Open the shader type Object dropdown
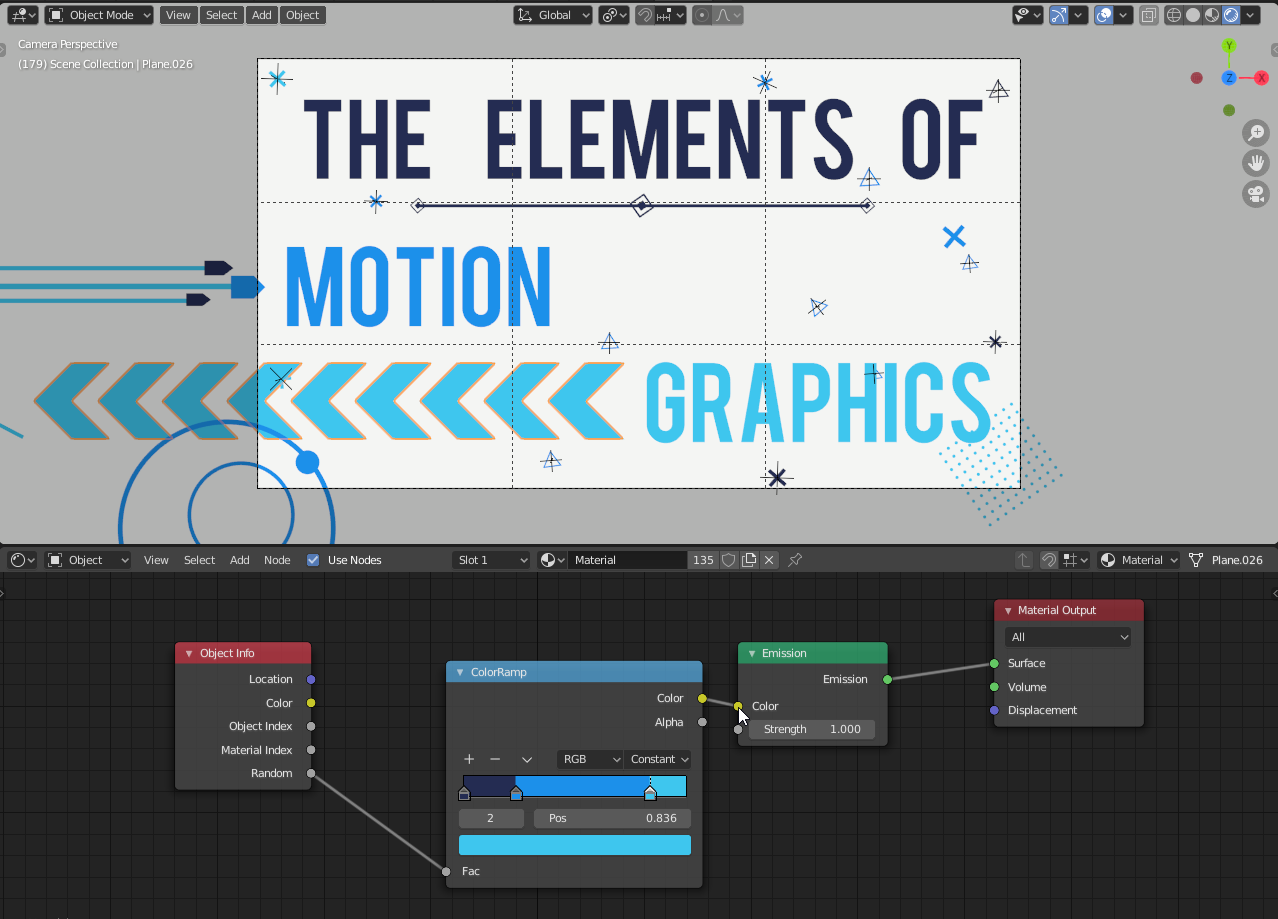The width and height of the screenshot is (1278, 919). point(88,560)
